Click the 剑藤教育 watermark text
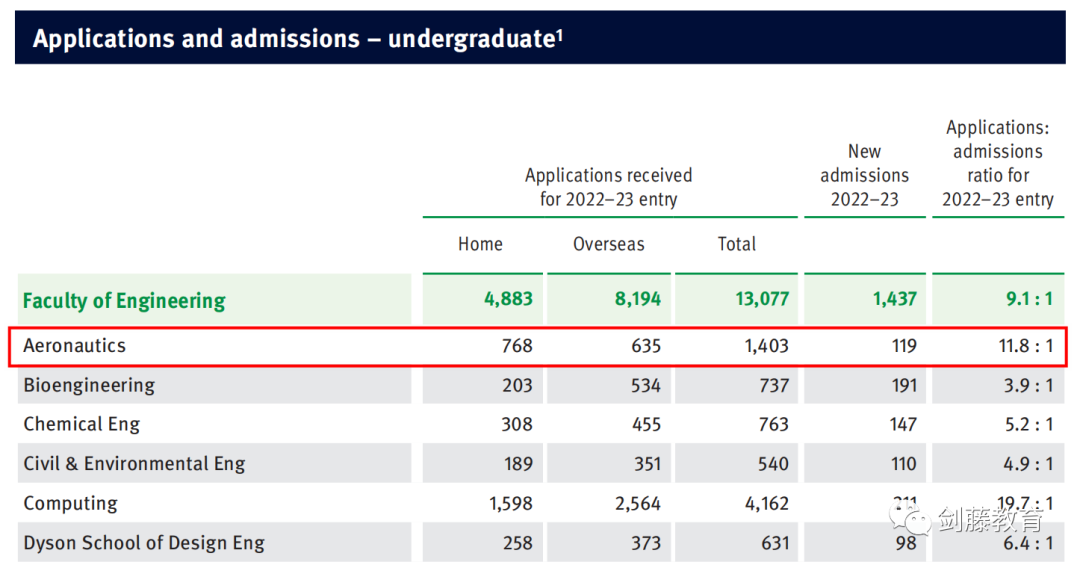1080x568 pixels. point(990,520)
